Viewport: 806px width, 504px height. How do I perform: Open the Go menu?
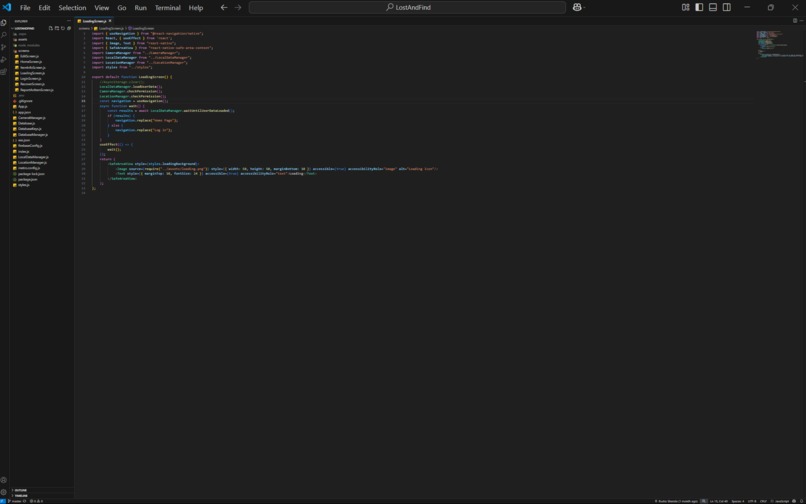click(x=122, y=8)
